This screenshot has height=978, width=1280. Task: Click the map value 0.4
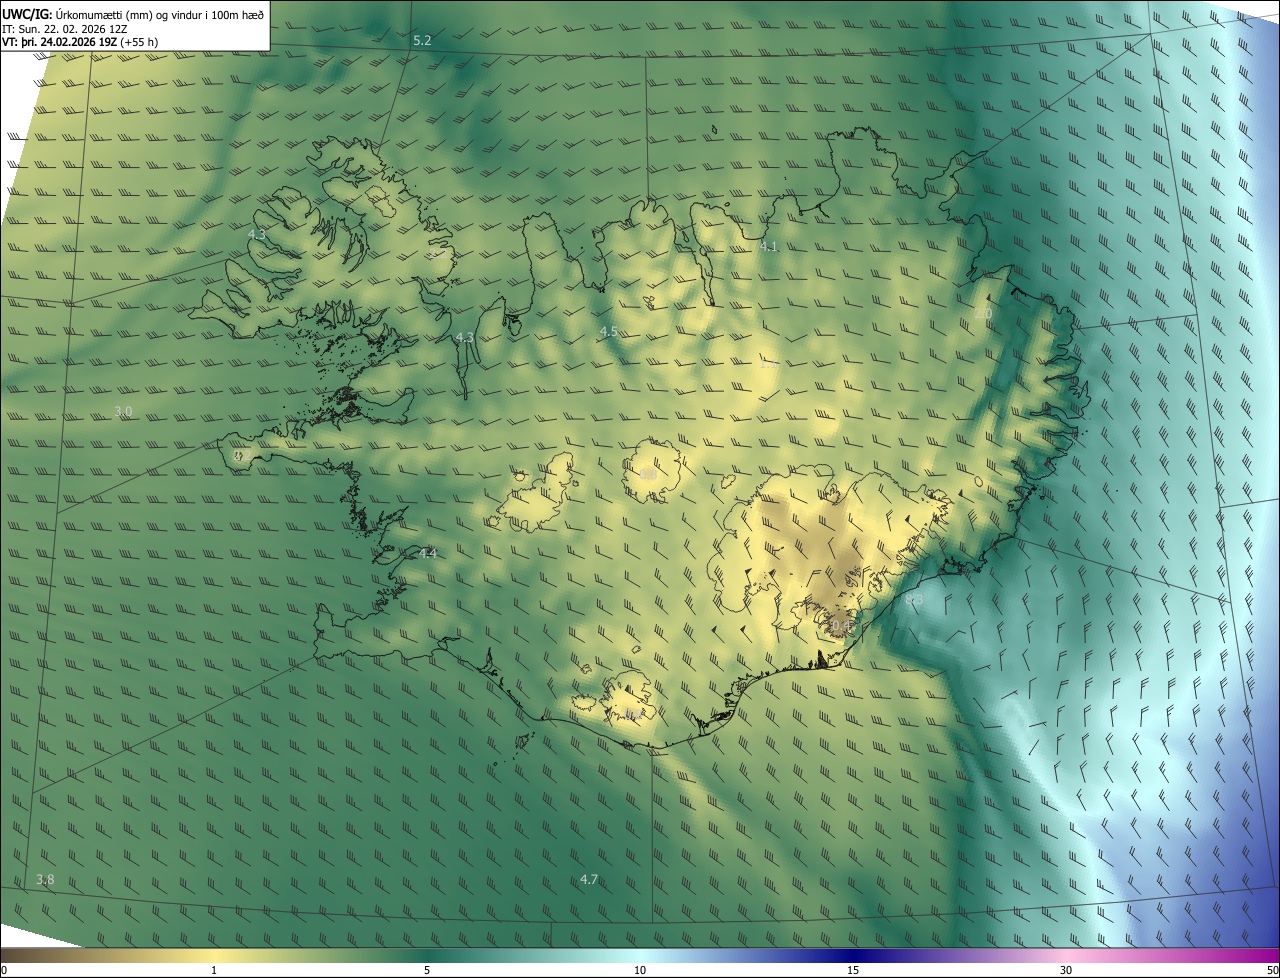(x=840, y=625)
